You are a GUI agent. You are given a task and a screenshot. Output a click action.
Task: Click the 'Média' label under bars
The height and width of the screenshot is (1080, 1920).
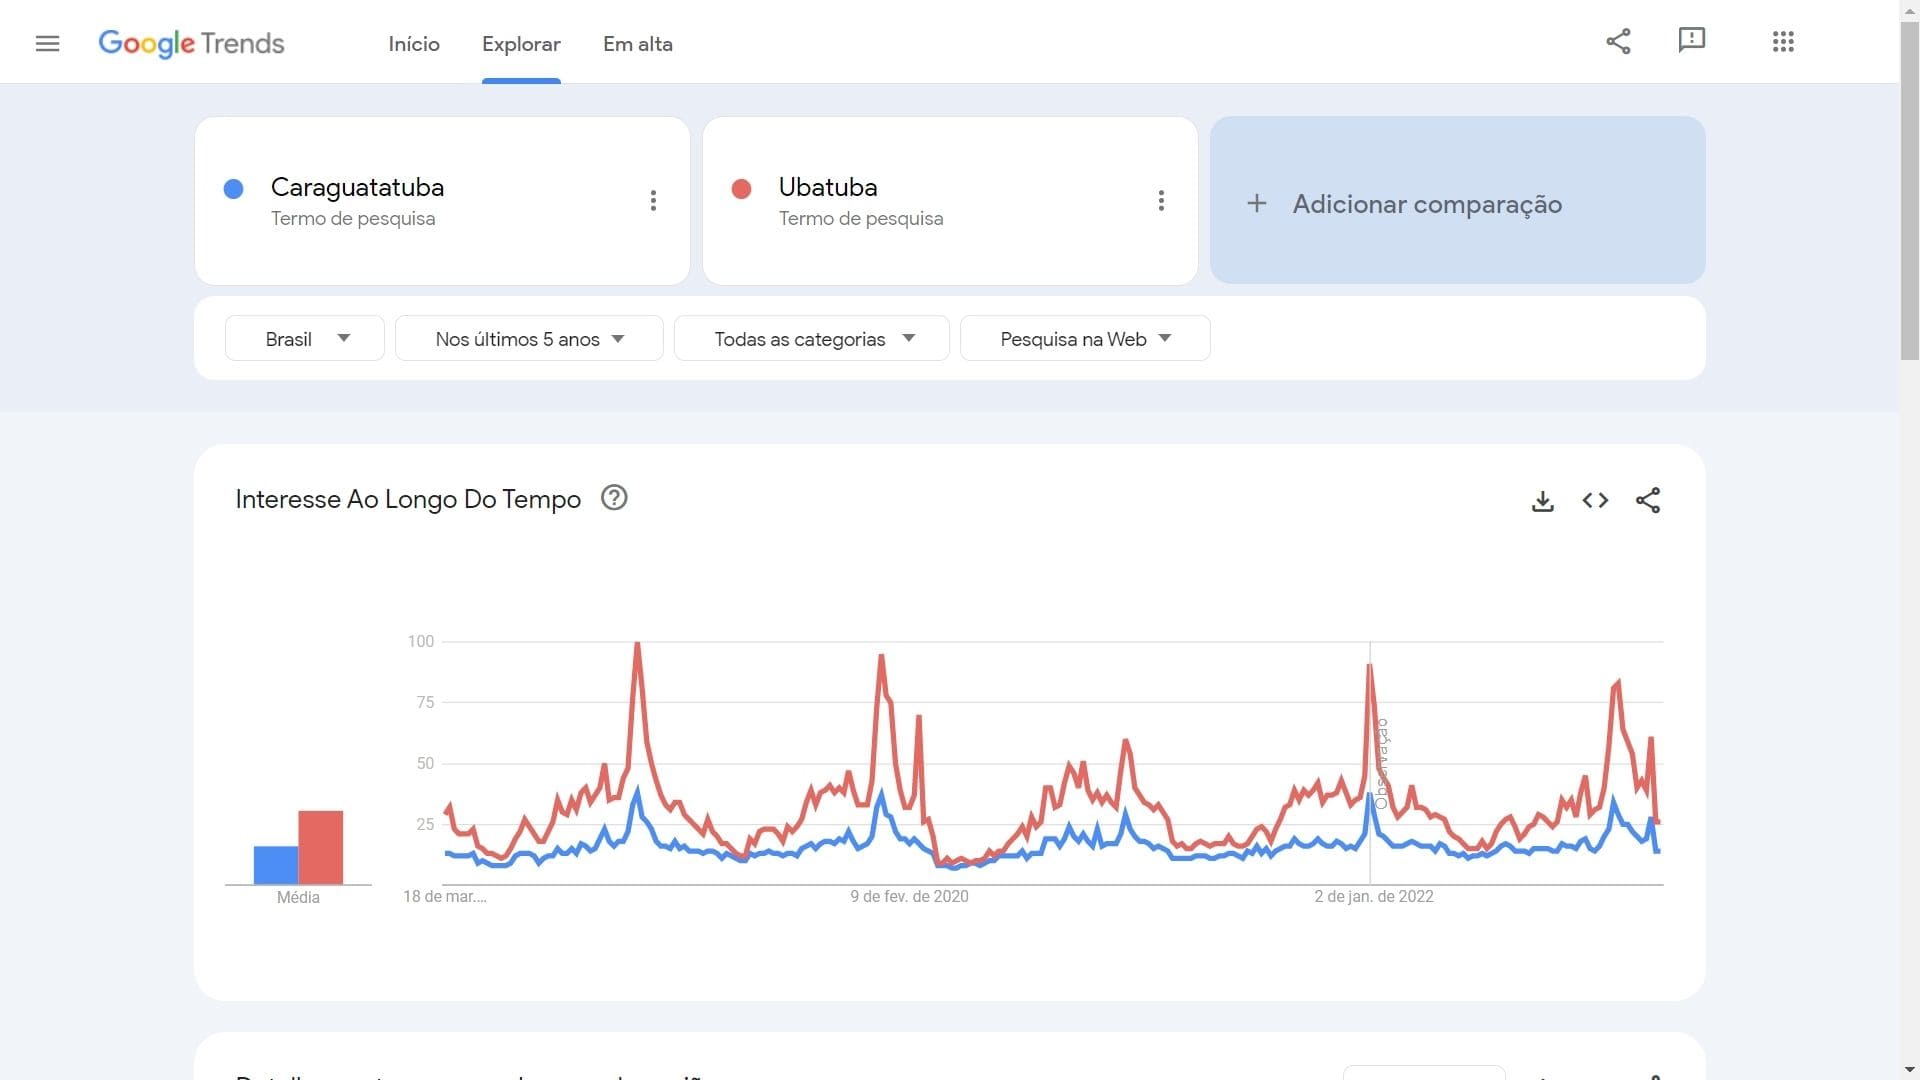[x=298, y=898]
